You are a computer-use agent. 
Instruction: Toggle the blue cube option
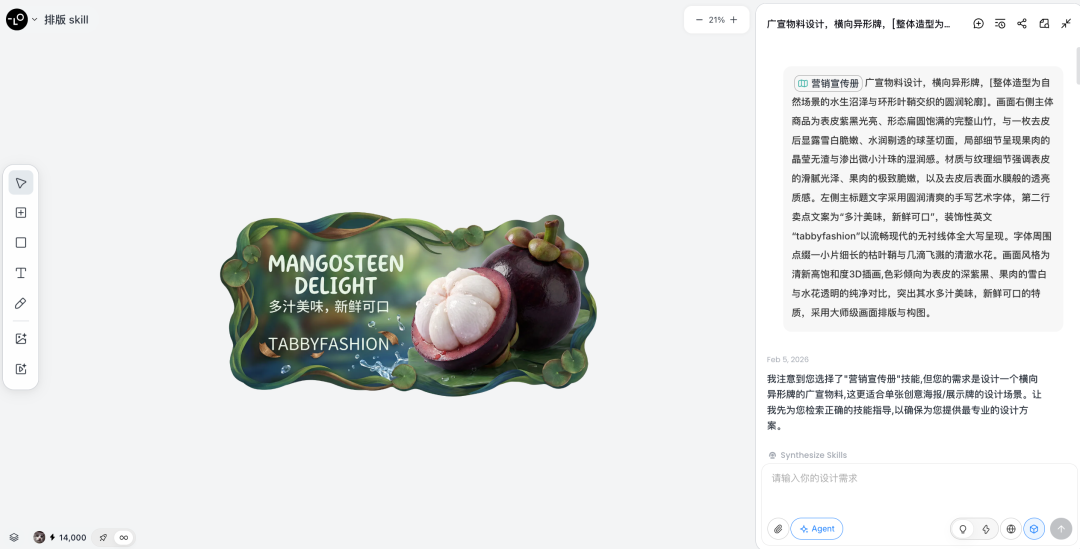(1034, 529)
